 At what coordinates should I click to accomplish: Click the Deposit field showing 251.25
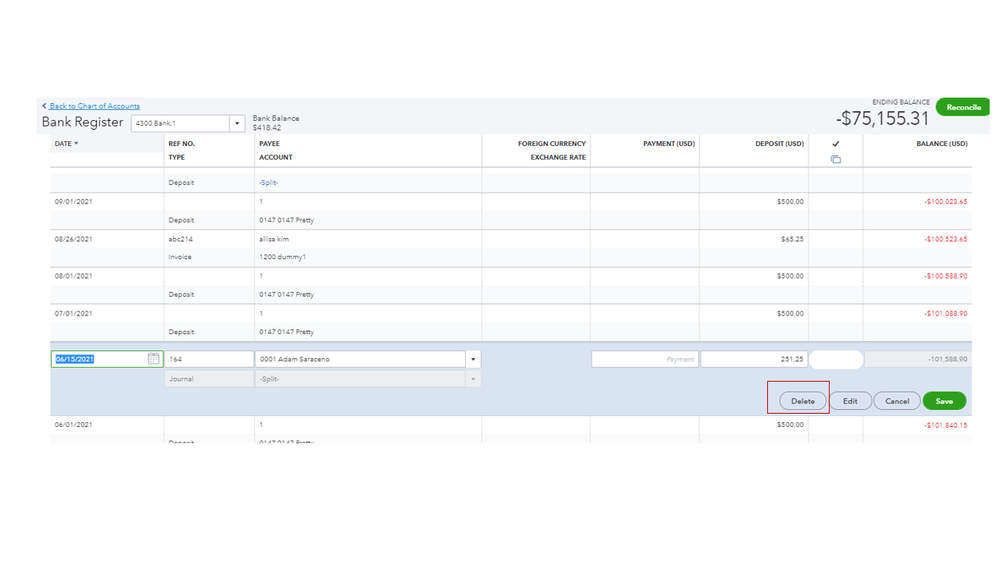coord(753,359)
